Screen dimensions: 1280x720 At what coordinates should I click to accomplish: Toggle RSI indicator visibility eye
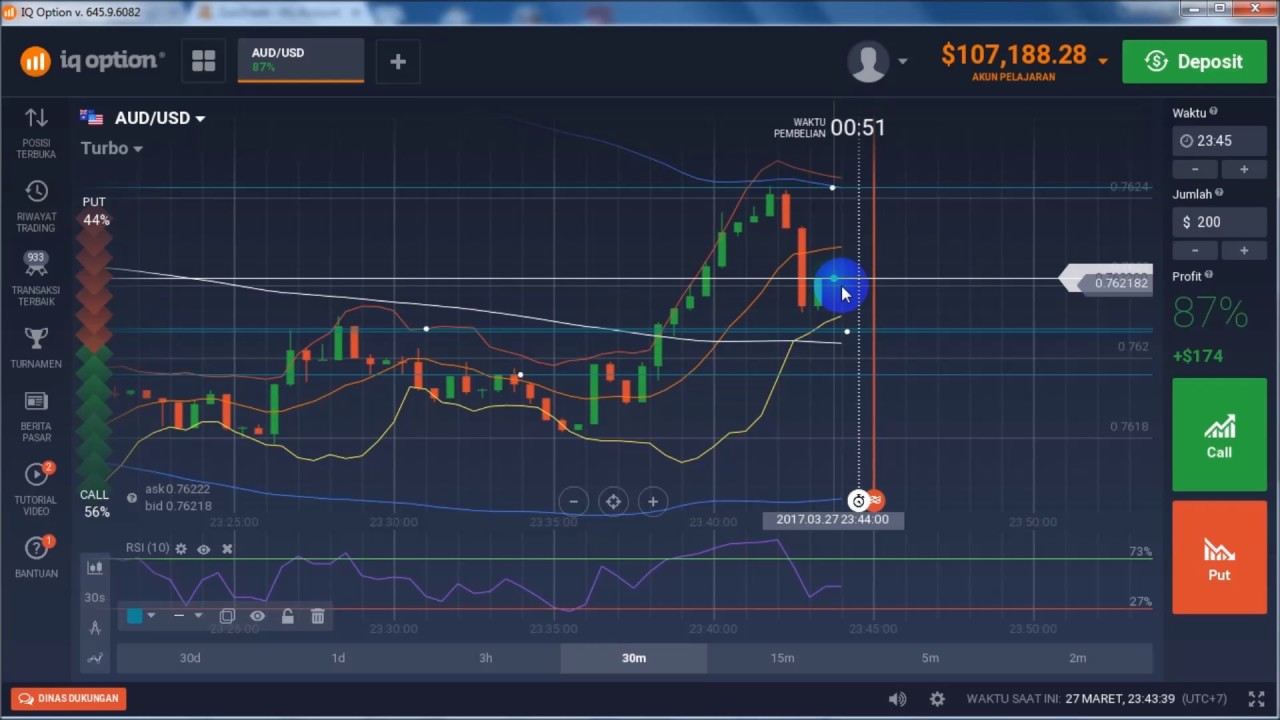click(x=204, y=548)
